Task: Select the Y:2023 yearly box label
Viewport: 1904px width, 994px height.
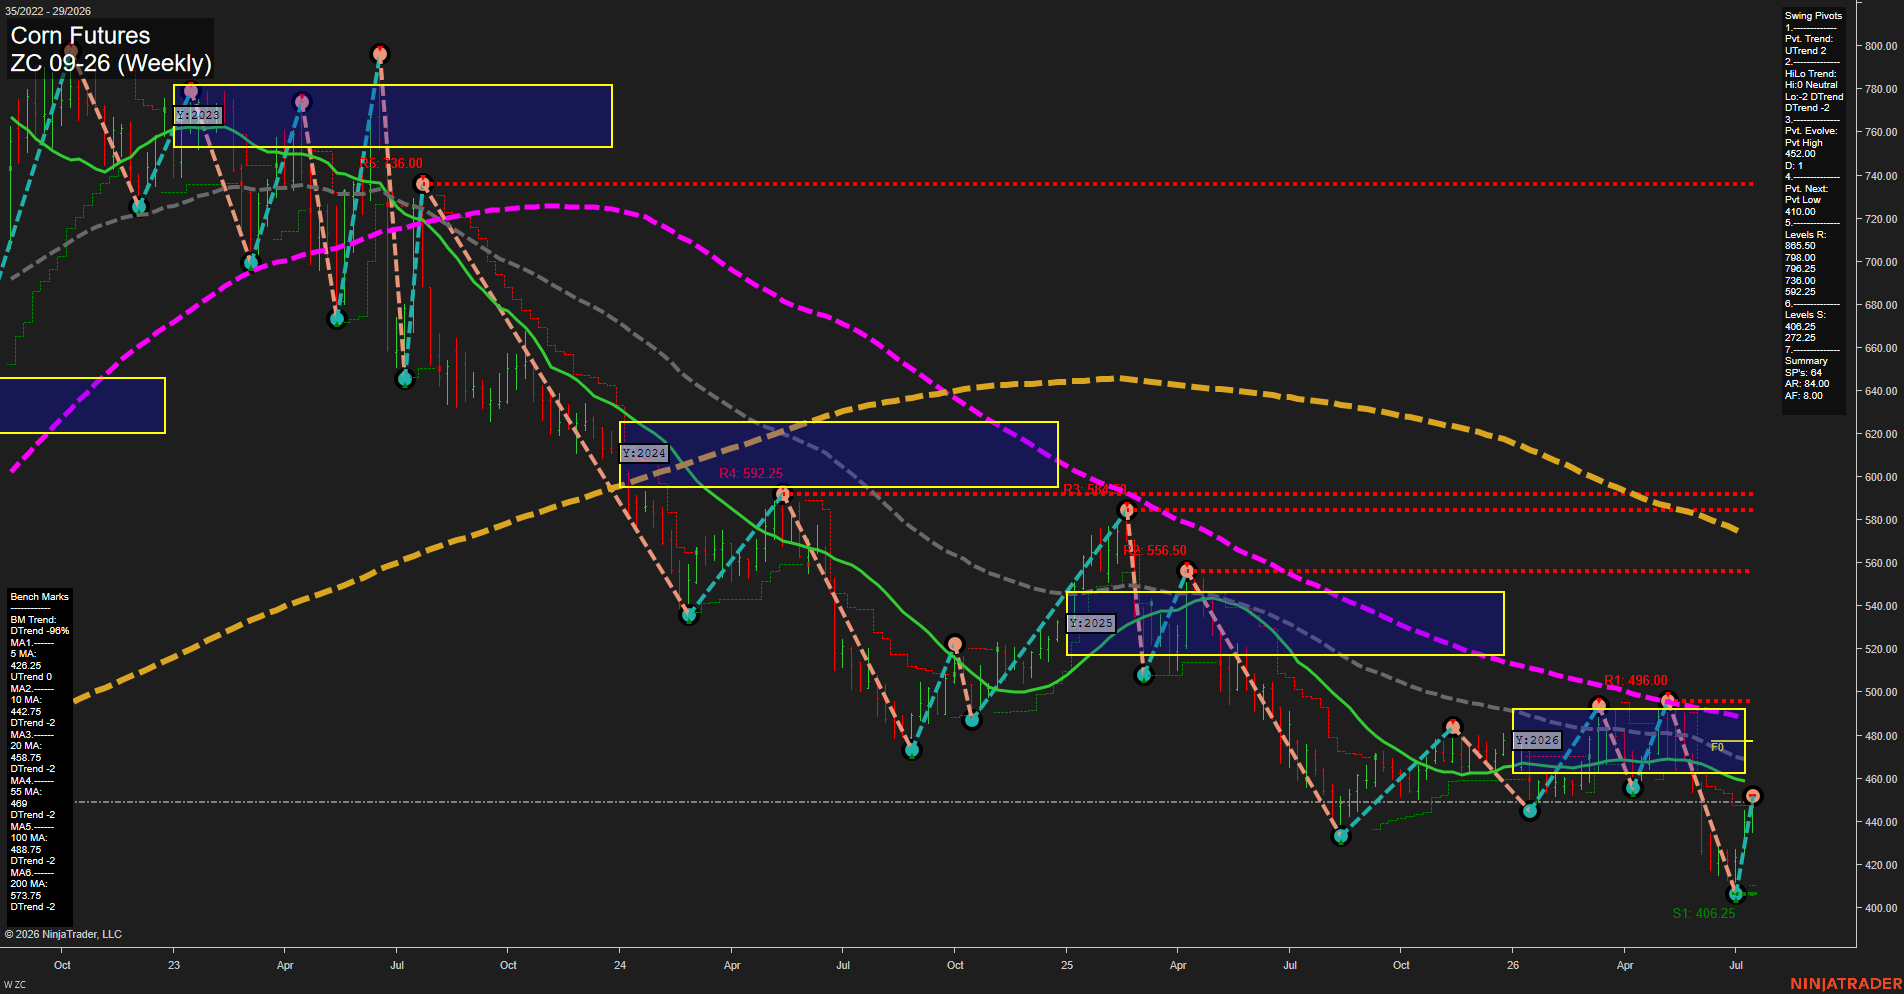Action: coord(198,115)
